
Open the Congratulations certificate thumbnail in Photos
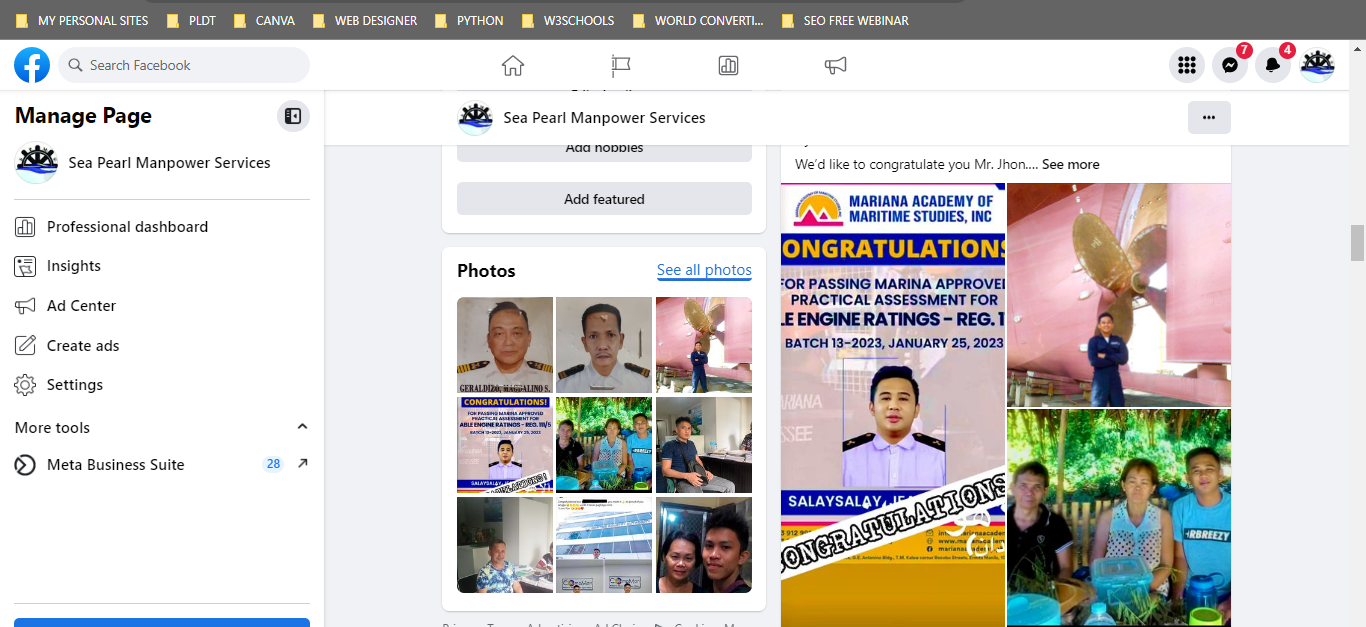[x=505, y=445]
